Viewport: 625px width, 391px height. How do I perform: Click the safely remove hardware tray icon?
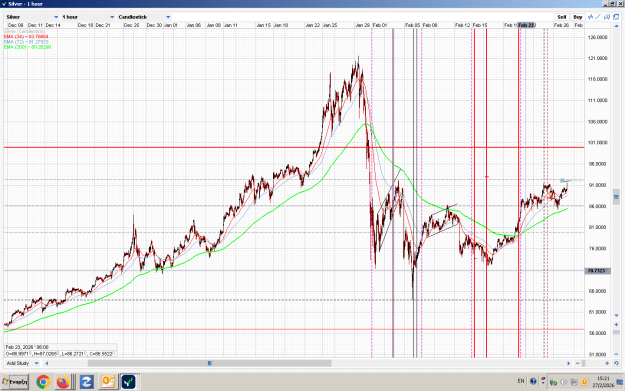coord(554,382)
